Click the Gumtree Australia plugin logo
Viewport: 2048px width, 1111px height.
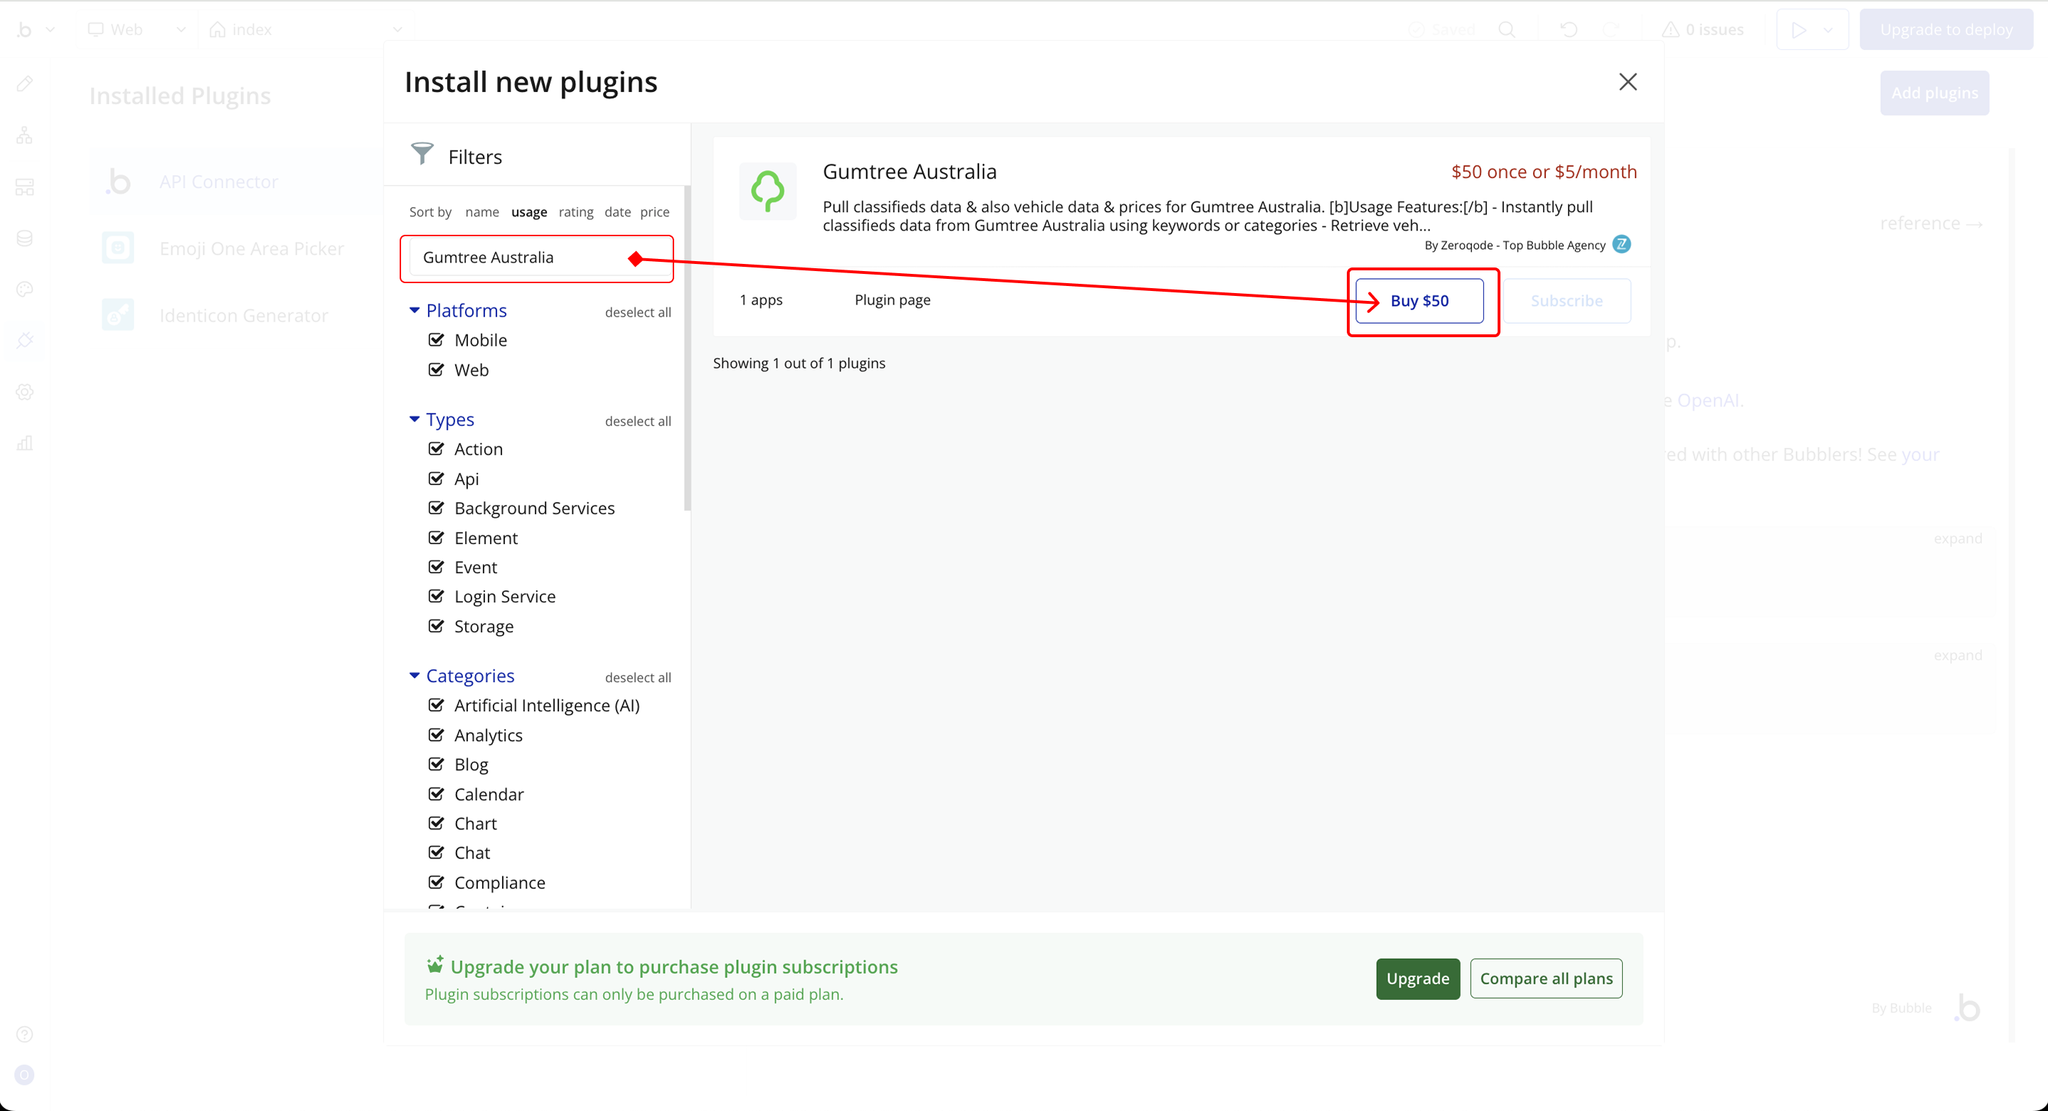pos(767,191)
